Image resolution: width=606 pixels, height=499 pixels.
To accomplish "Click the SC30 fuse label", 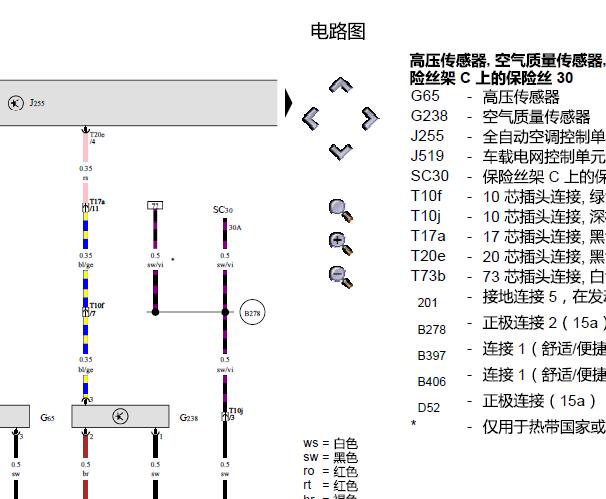I will click(x=223, y=209).
